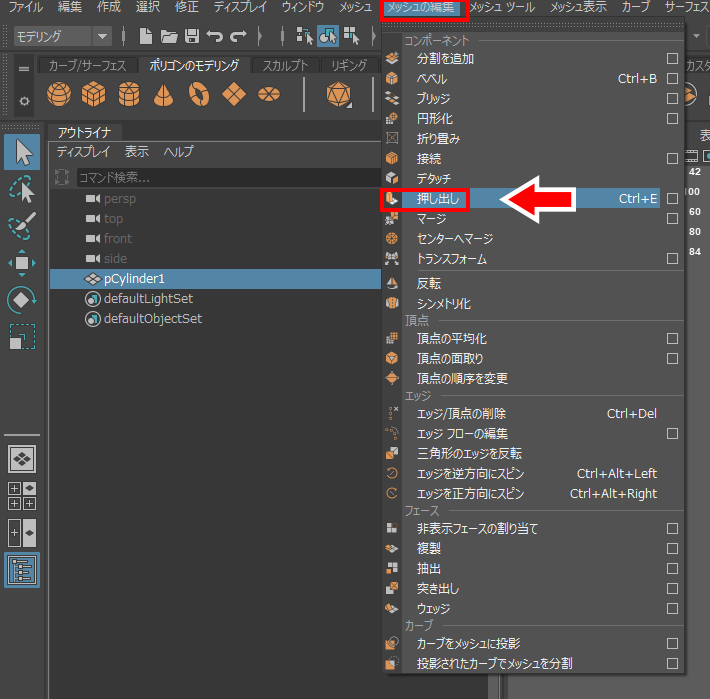Click option box next to 複製
The image size is (710, 699).
pos(672,549)
